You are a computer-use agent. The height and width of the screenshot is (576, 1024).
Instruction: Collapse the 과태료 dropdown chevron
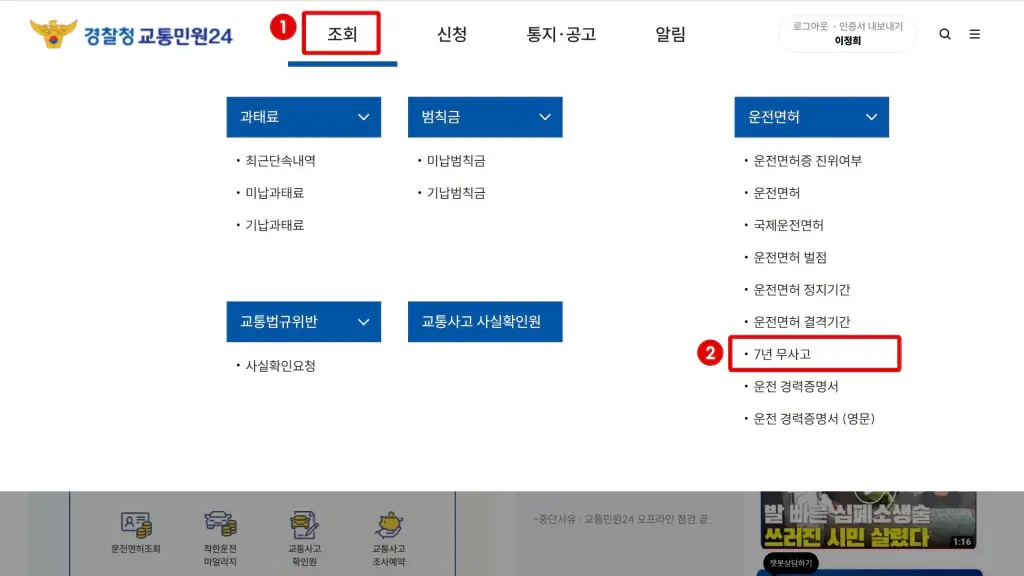point(363,117)
